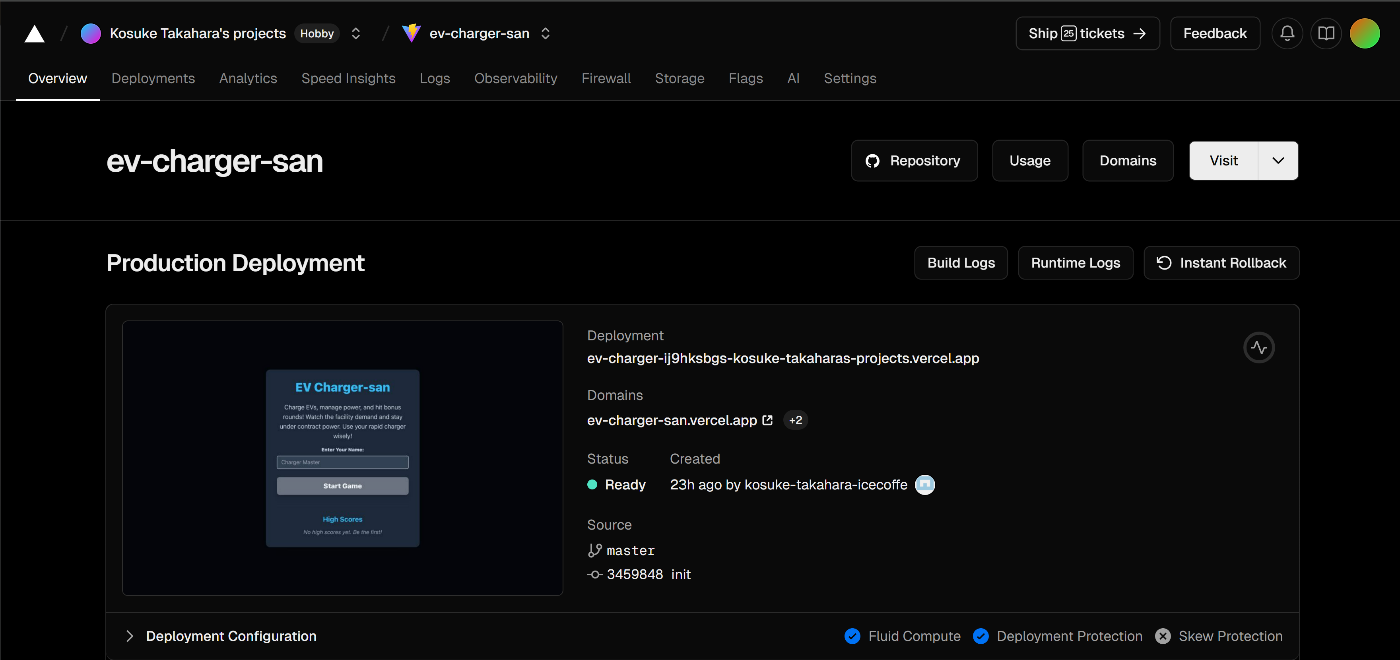
Task: Open the Speed Insights tab
Action: pyautogui.click(x=349, y=78)
